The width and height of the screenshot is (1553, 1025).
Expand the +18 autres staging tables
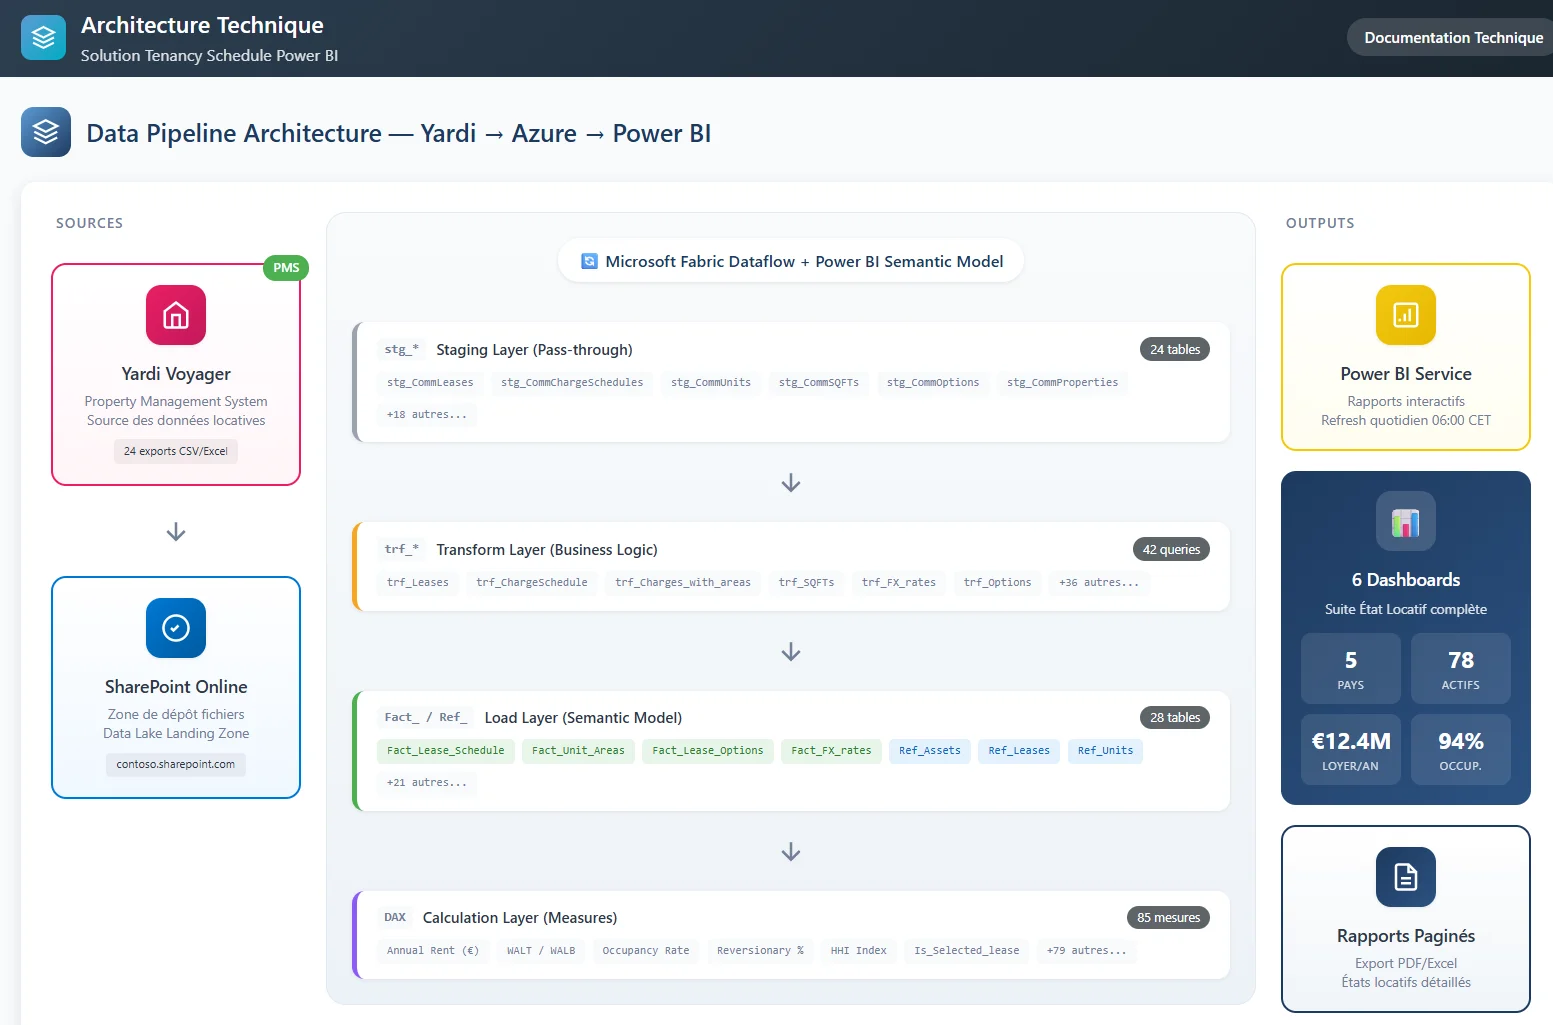[x=427, y=414]
